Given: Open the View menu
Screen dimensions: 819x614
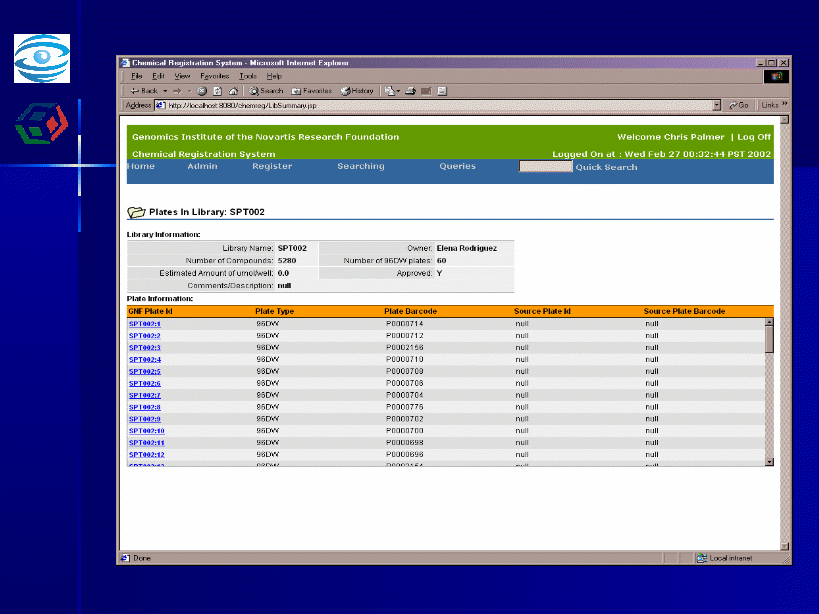Looking at the screenshot, I should (x=182, y=76).
